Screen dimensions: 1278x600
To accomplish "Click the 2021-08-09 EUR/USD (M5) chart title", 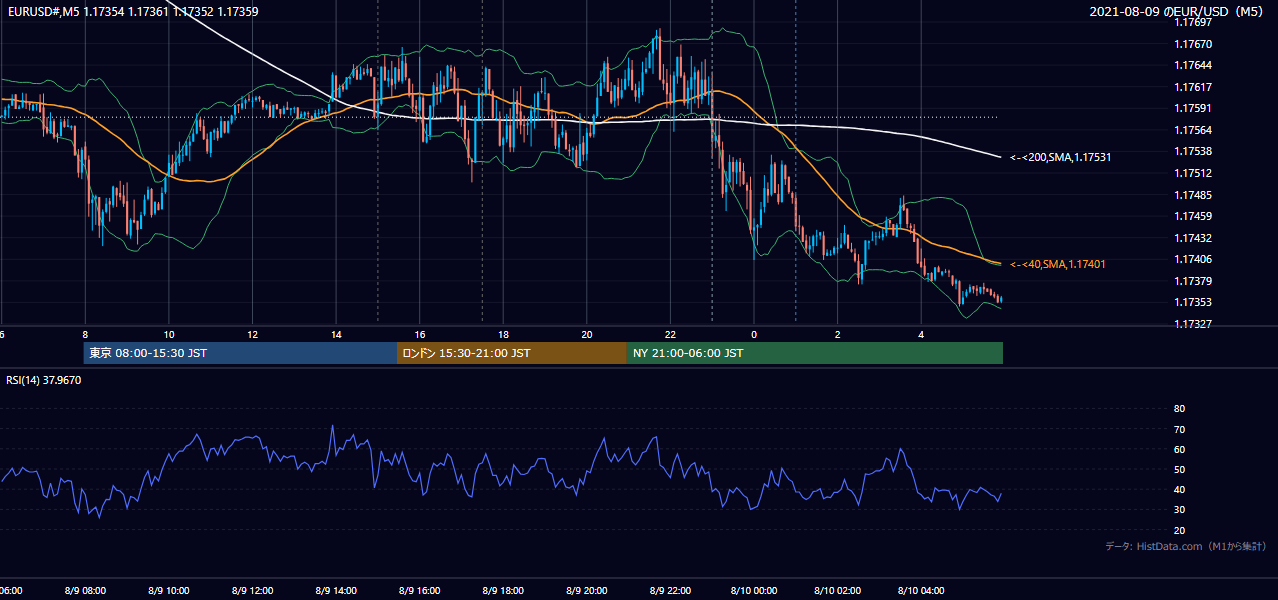I will click(1178, 12).
